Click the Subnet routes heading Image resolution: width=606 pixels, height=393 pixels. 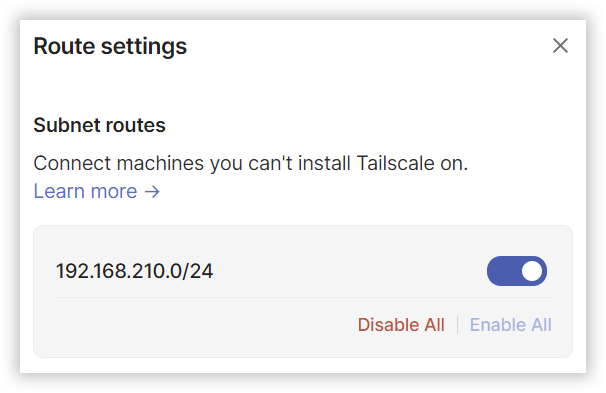click(x=99, y=125)
